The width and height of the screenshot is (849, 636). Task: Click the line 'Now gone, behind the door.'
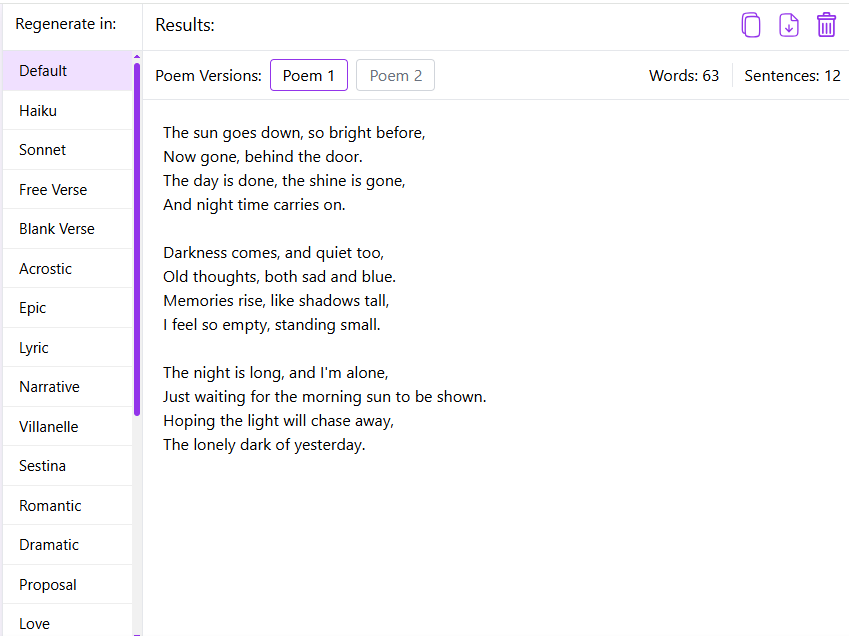tap(263, 157)
